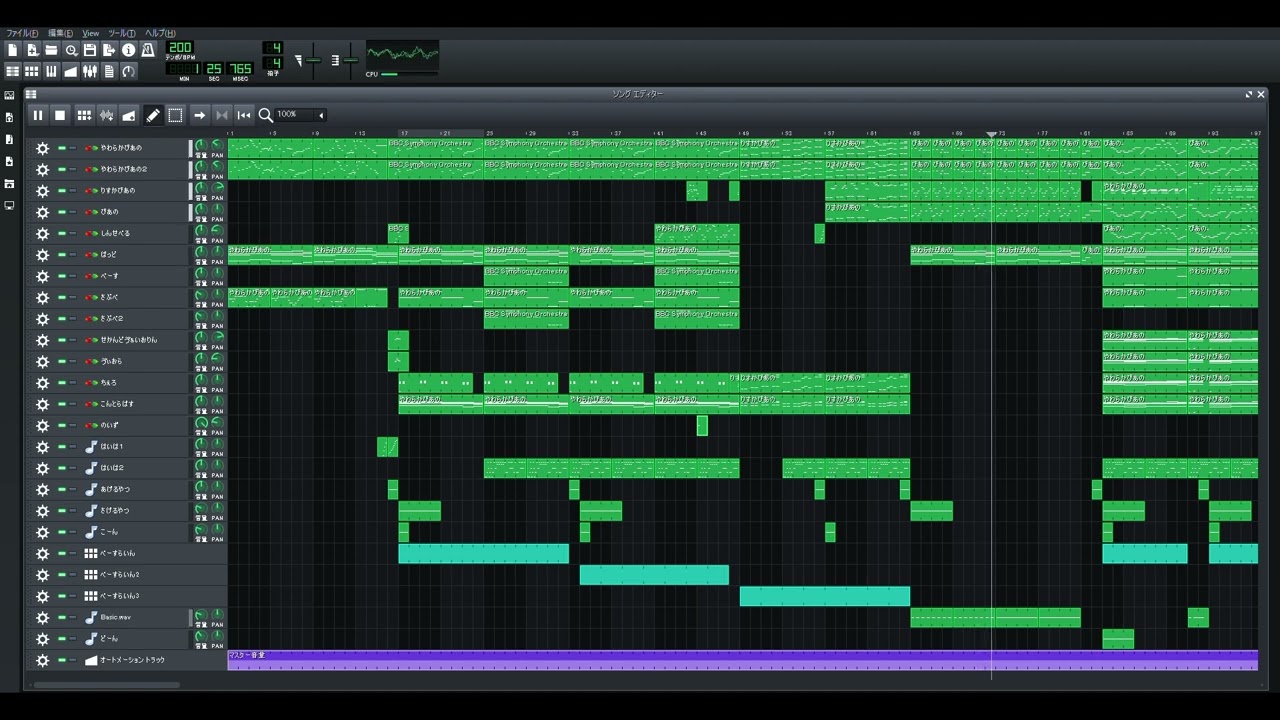Save the current project

[90, 50]
